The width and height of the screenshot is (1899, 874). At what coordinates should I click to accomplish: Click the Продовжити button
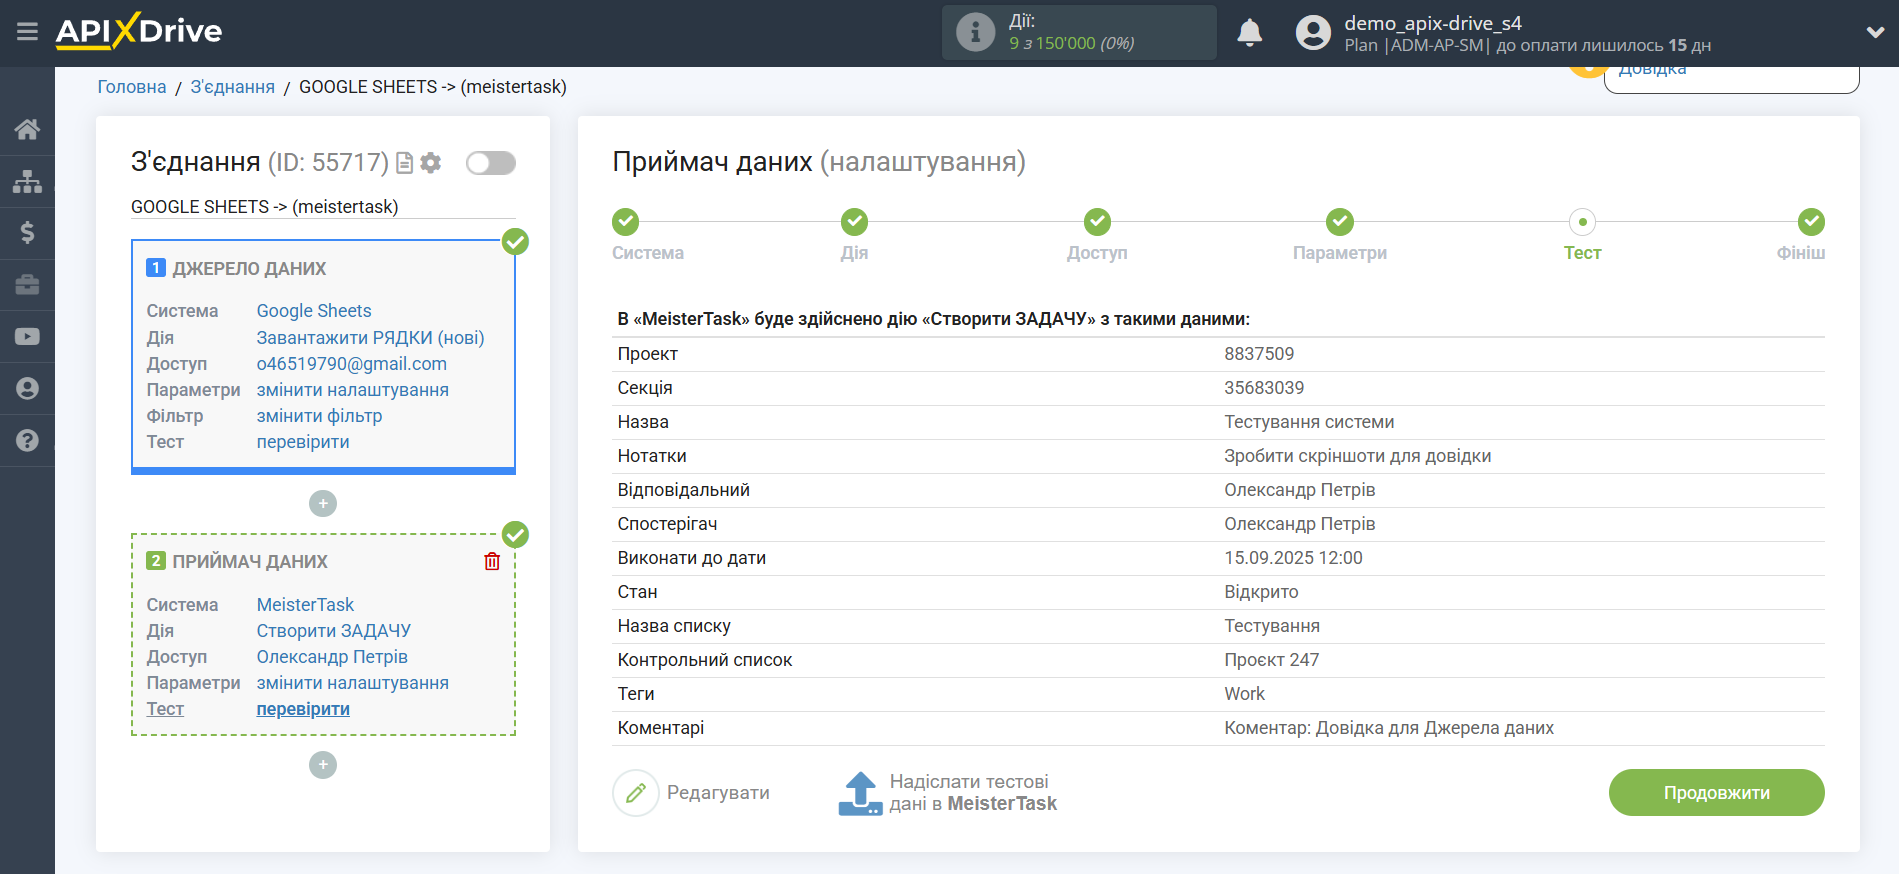[x=1716, y=792]
